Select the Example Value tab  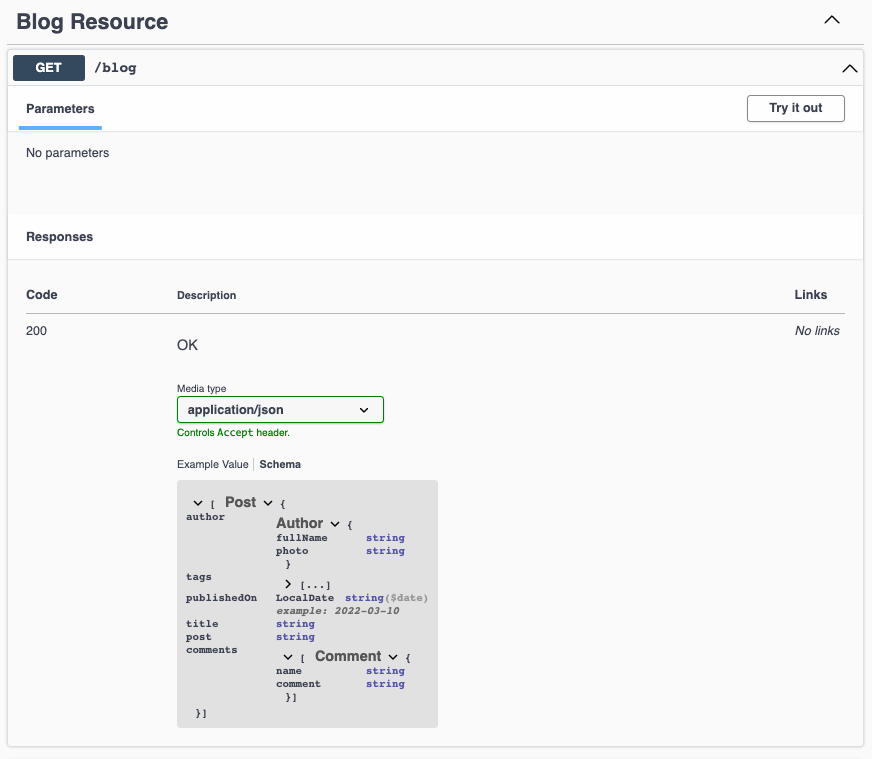(x=212, y=464)
